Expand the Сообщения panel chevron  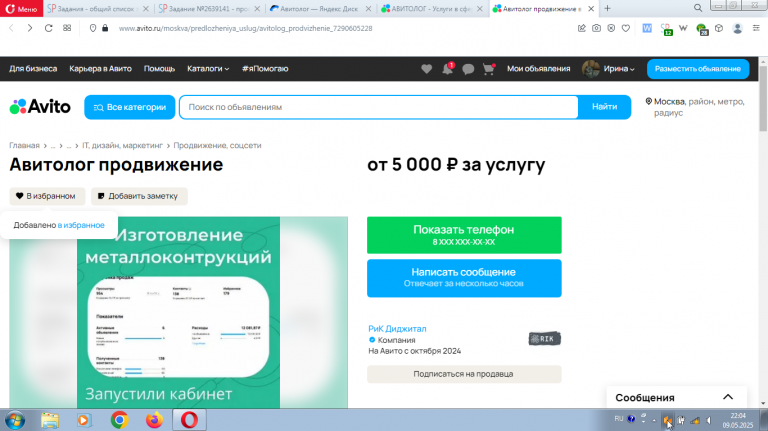[728, 397]
